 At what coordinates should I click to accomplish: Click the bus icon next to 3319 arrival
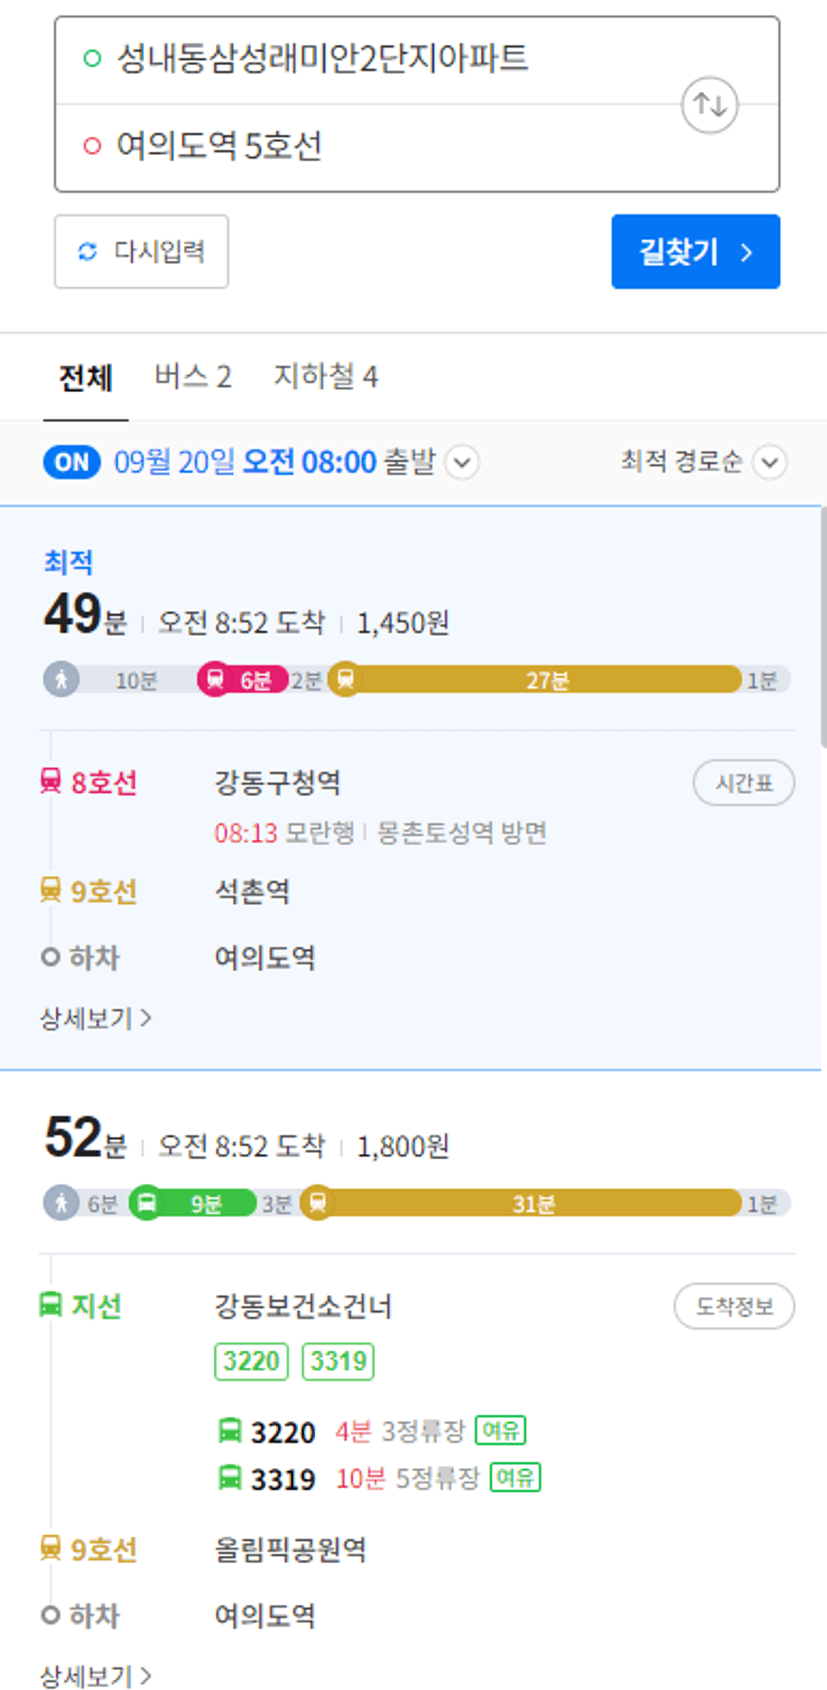point(230,1478)
